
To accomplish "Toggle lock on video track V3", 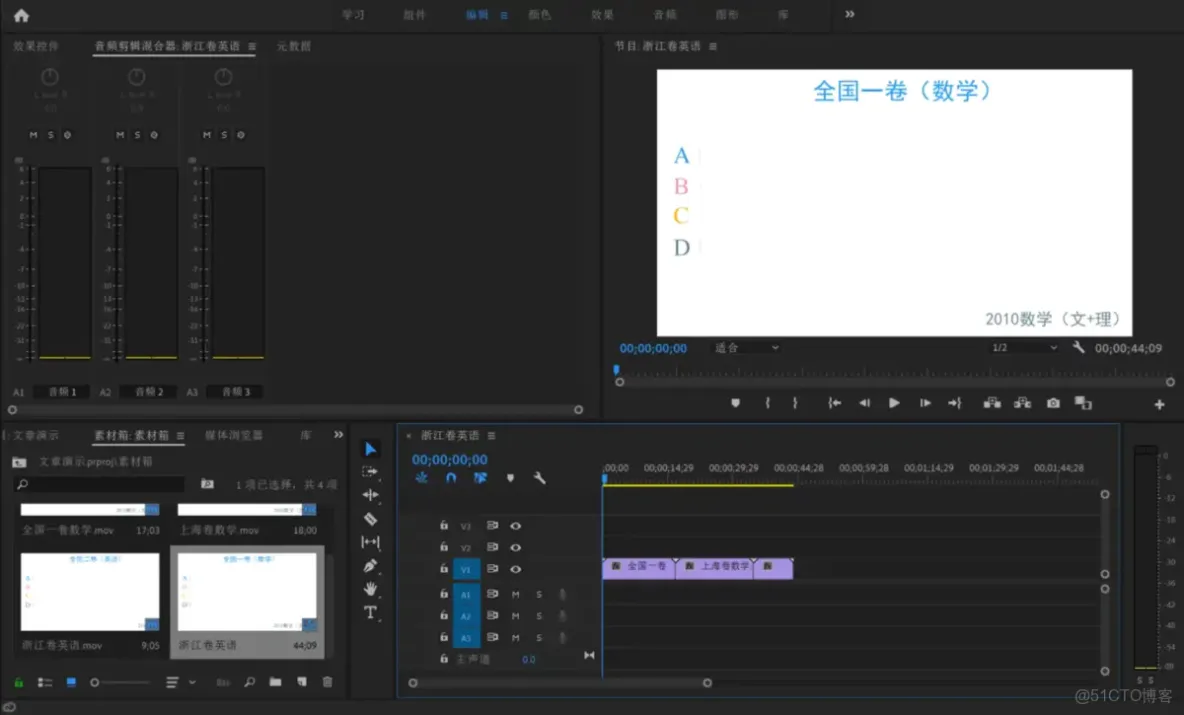I will tap(444, 525).
